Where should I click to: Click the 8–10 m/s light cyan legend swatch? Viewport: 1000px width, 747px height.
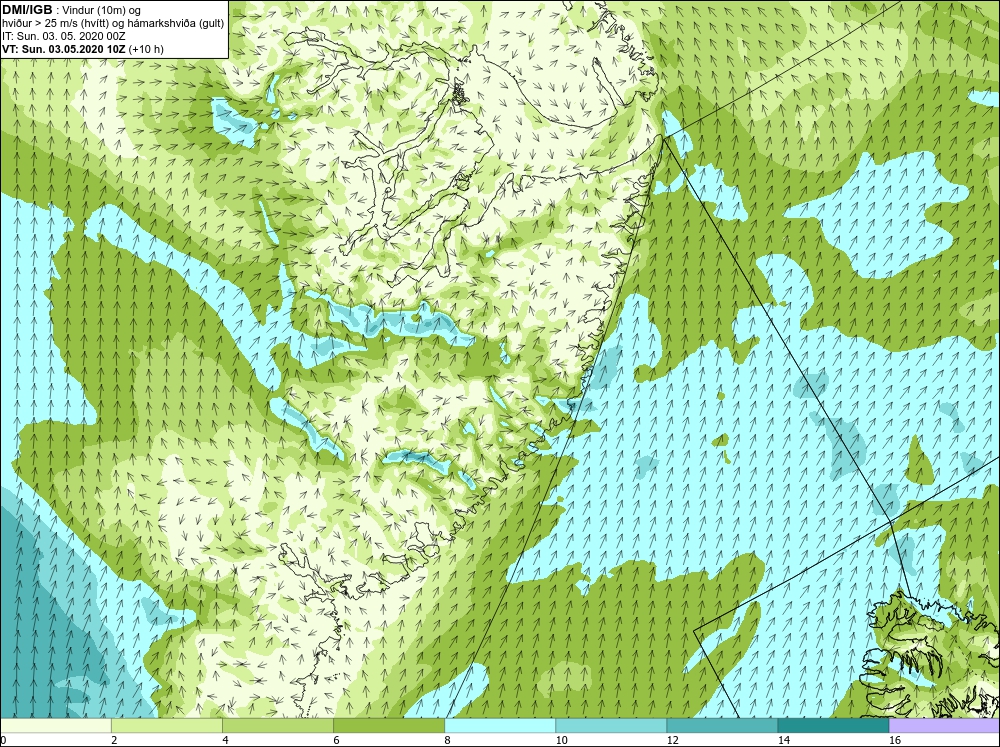[500, 725]
